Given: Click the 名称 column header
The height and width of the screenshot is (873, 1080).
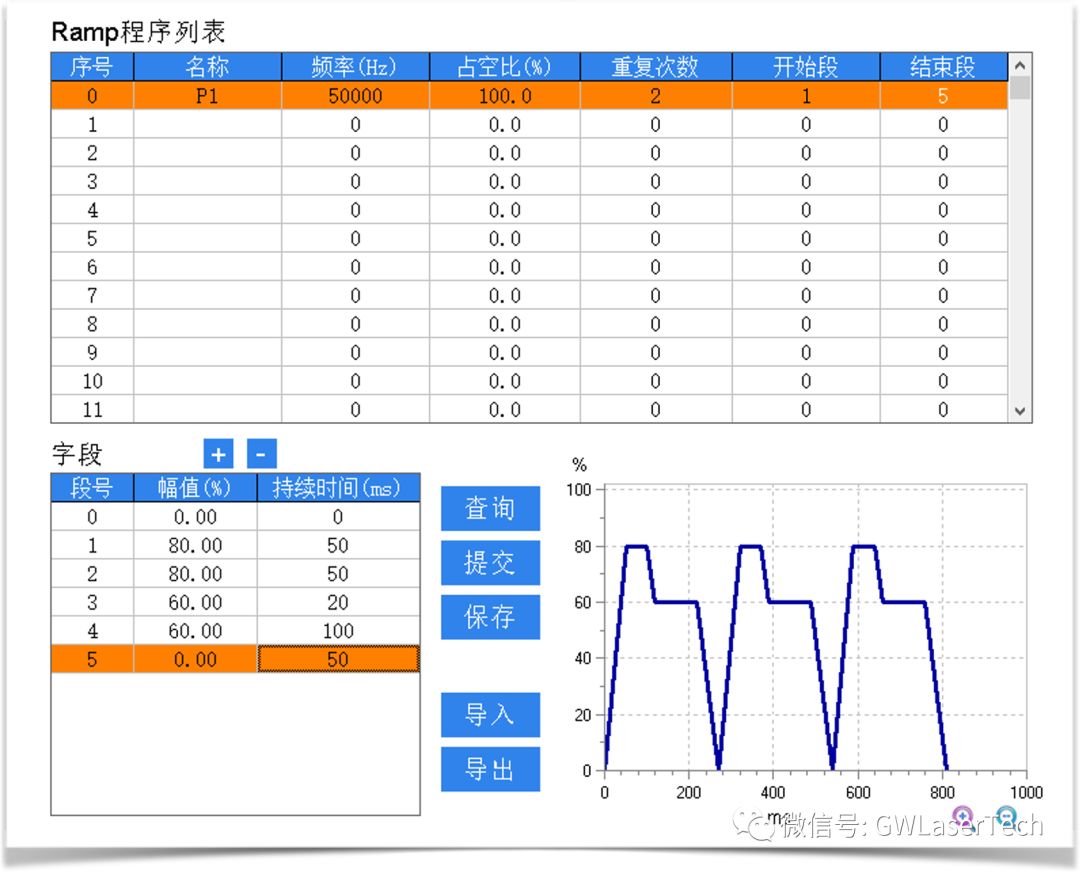Looking at the screenshot, I should pyautogui.click(x=207, y=67).
